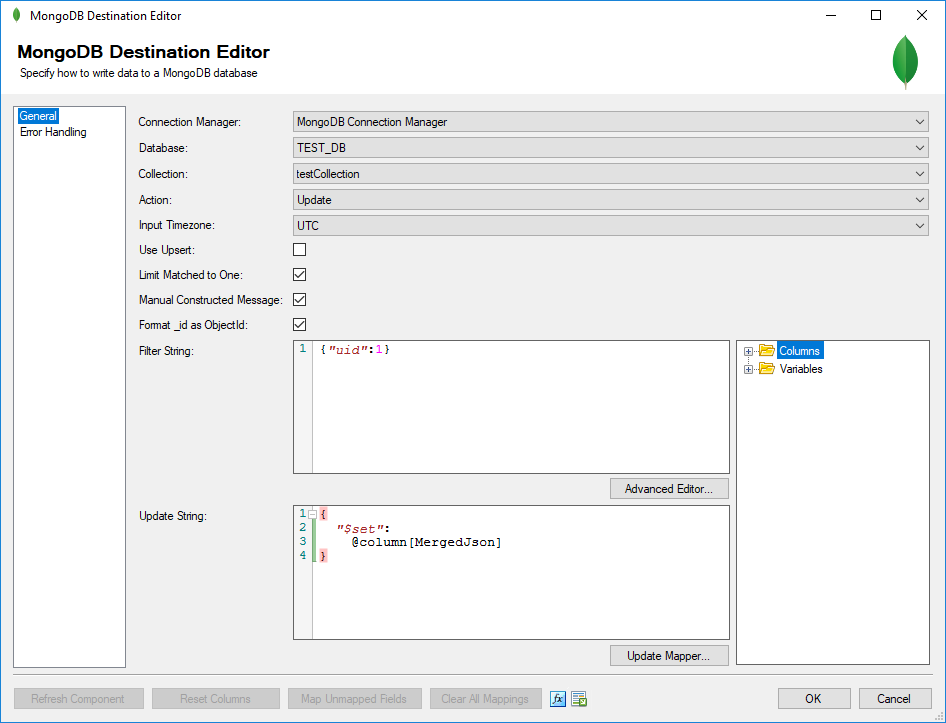
Task: Click the "uid" text in Filter String
Action: 348,350
